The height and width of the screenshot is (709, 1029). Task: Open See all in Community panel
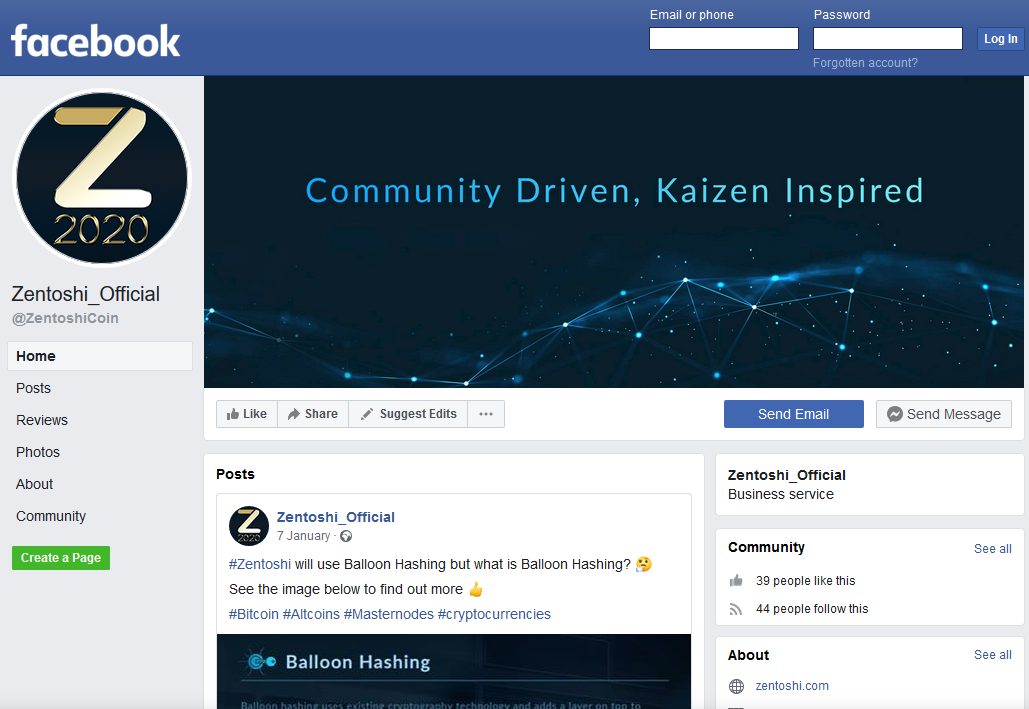992,549
